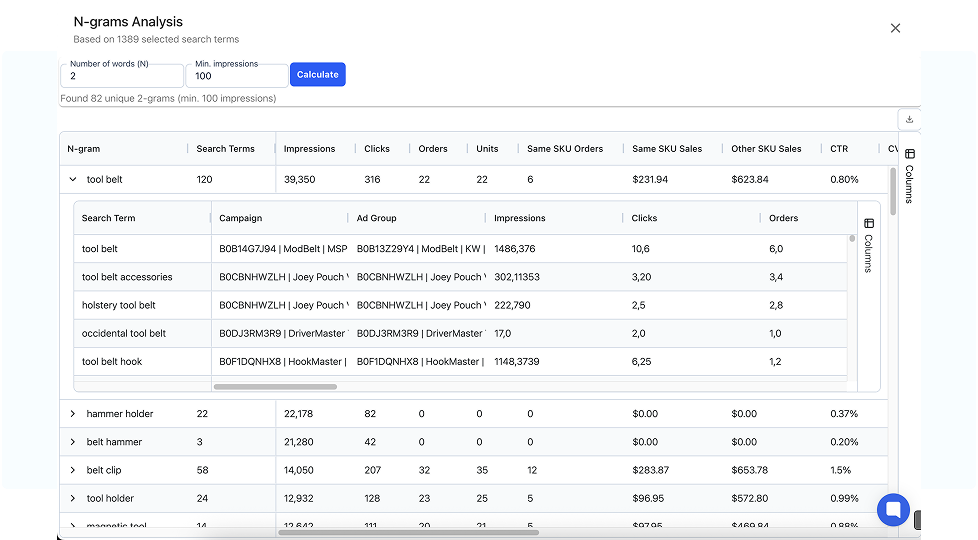Sort by Other SKU Sales header
978x540 pixels.
tap(766, 149)
